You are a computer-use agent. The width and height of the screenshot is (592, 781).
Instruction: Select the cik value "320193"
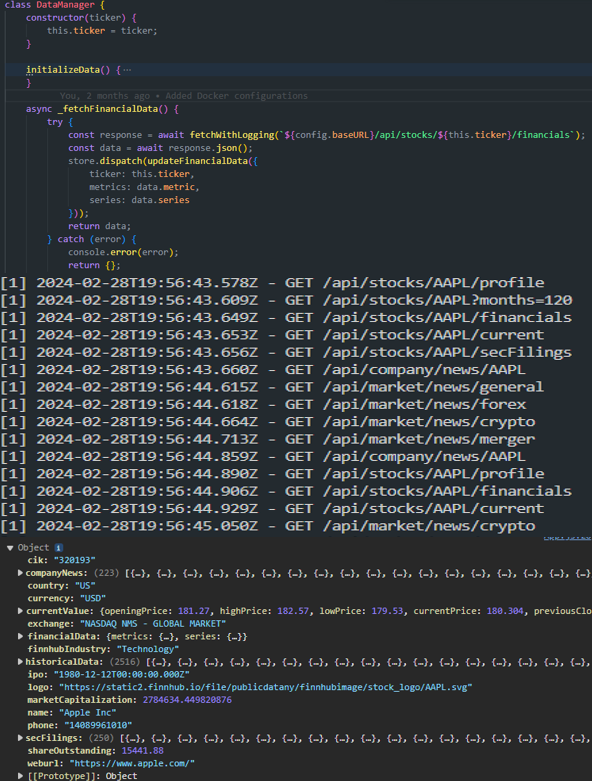coord(75,560)
